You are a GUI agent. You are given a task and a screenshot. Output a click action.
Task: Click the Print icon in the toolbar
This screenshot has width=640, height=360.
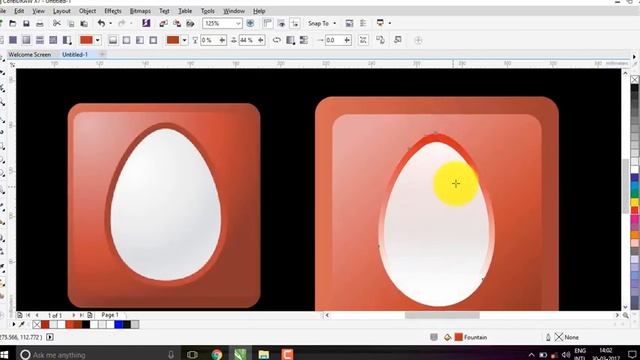pyautogui.click(x=40, y=24)
